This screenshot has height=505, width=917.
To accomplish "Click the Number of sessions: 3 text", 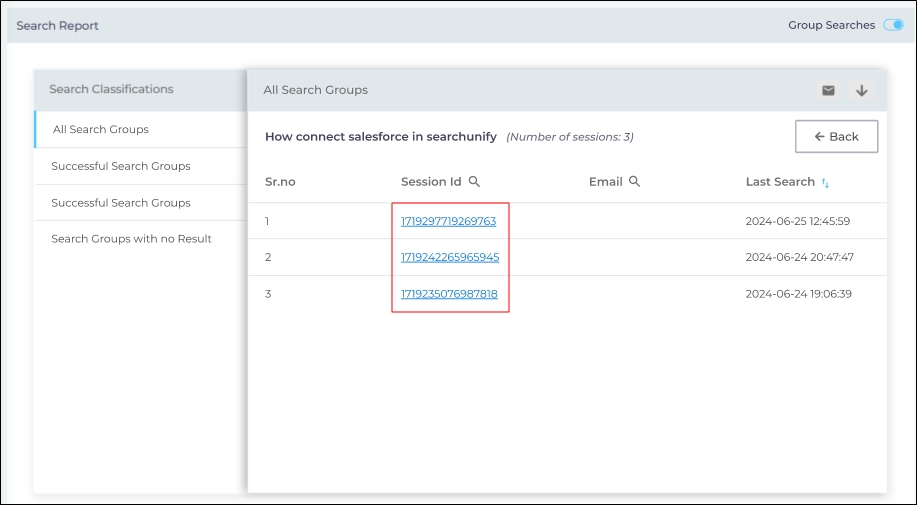I will (570, 137).
